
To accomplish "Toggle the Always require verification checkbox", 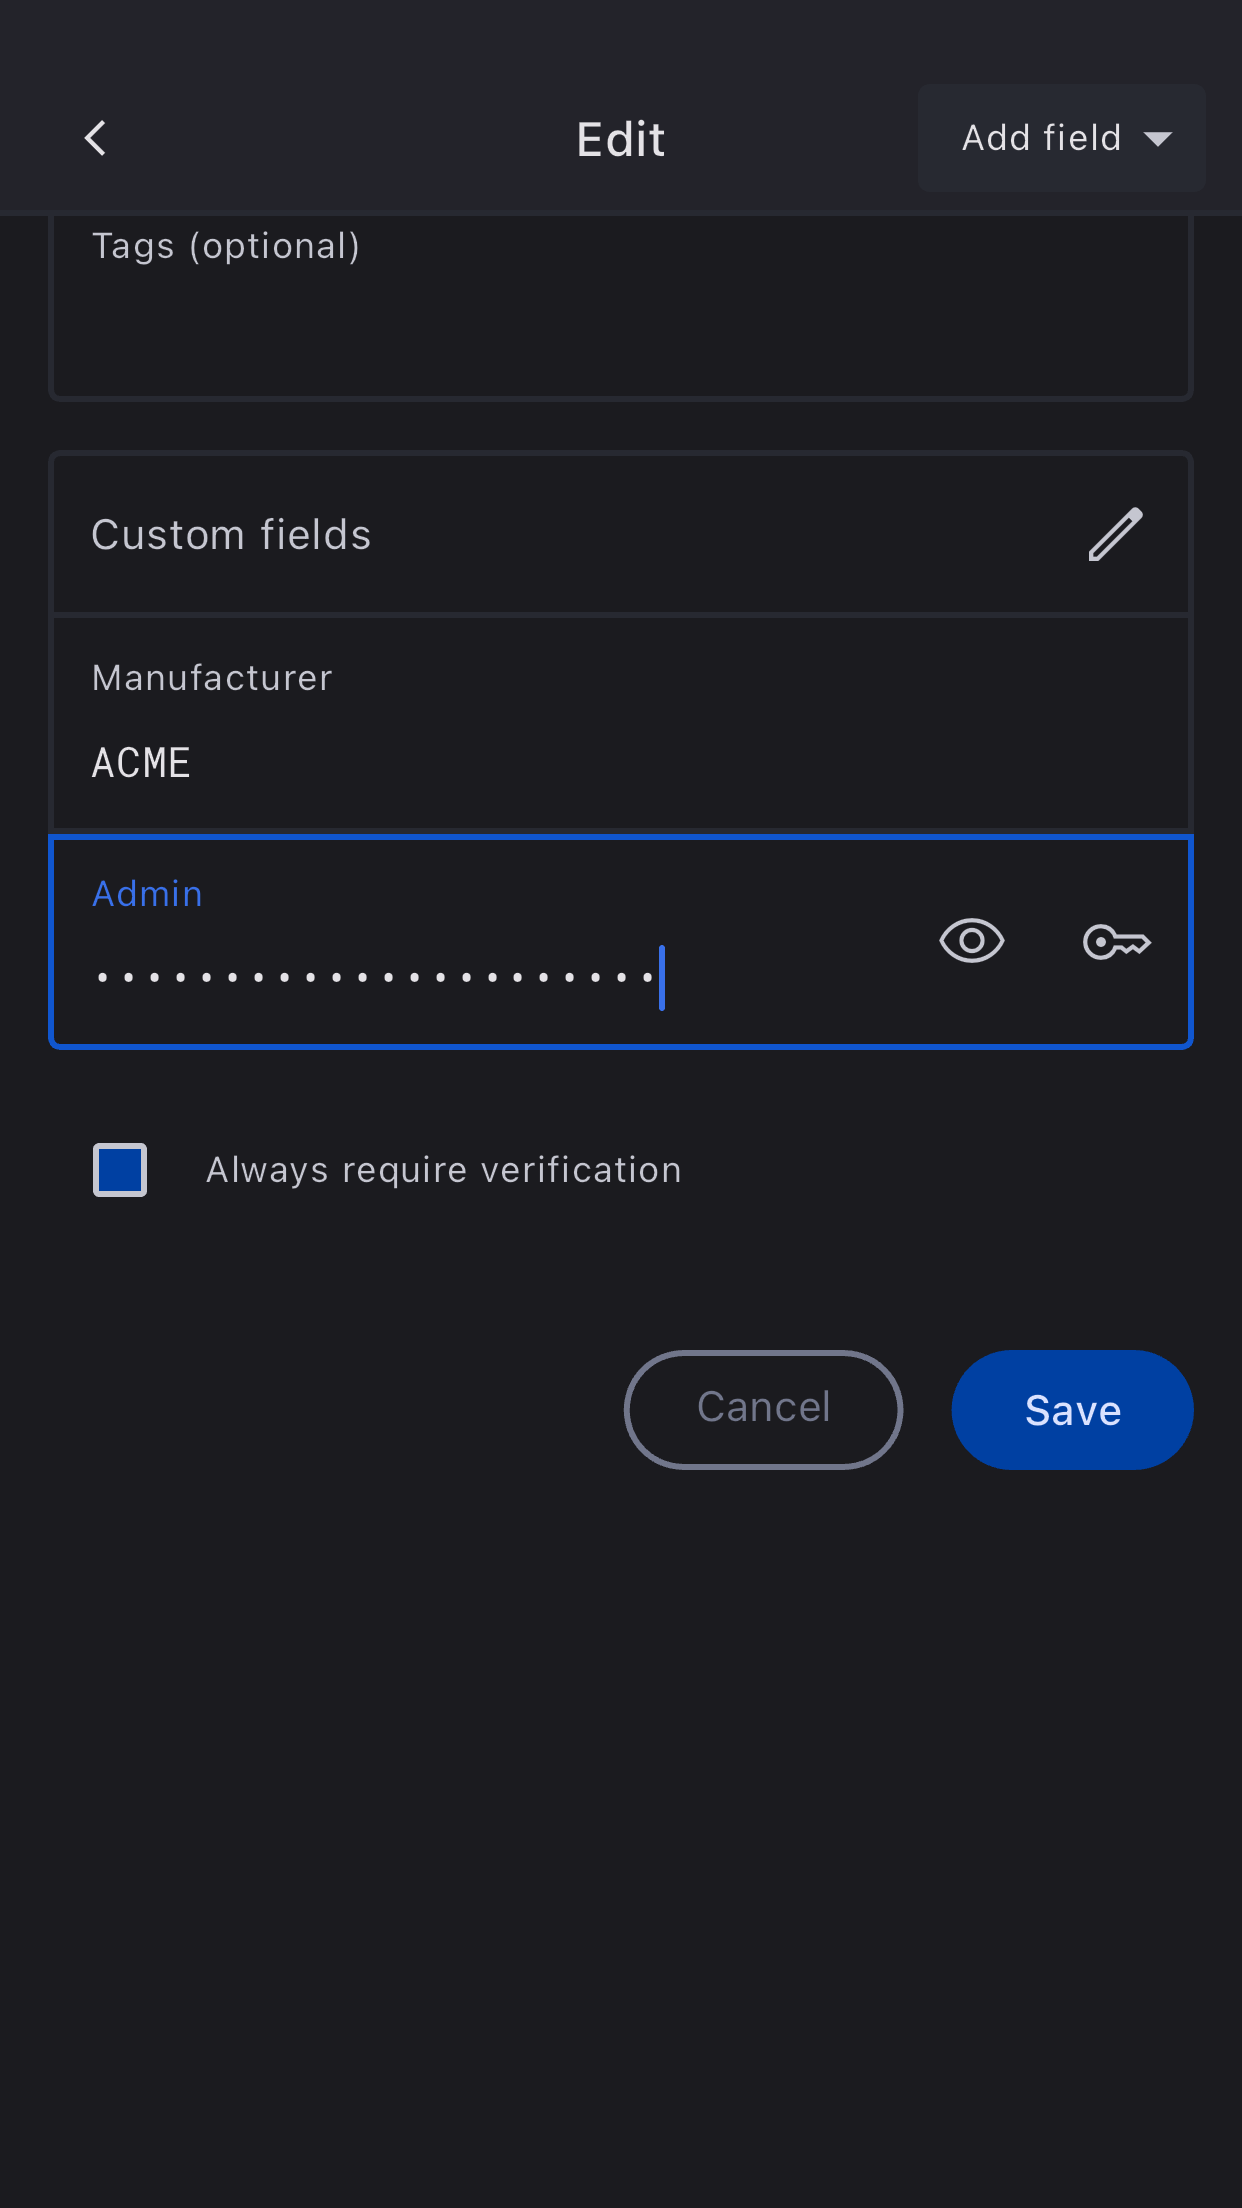I will [x=120, y=1170].
